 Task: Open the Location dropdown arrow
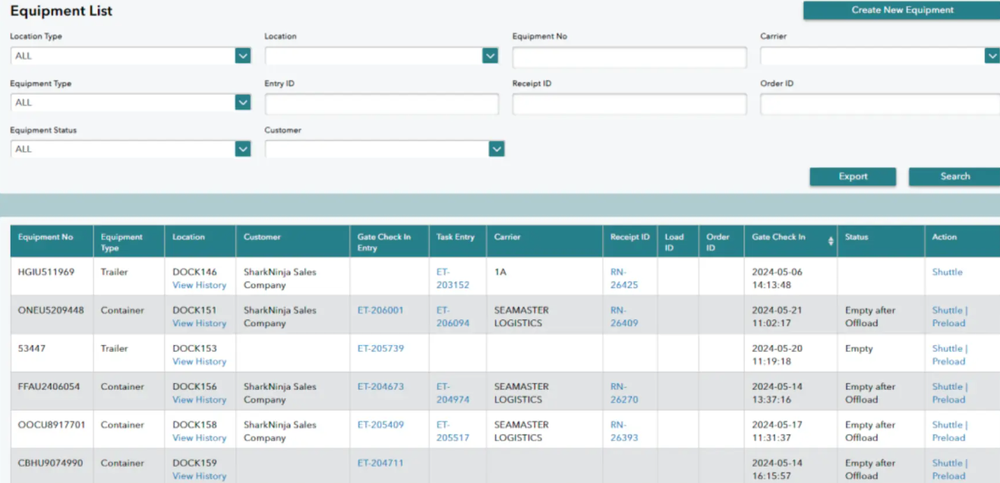(490, 56)
